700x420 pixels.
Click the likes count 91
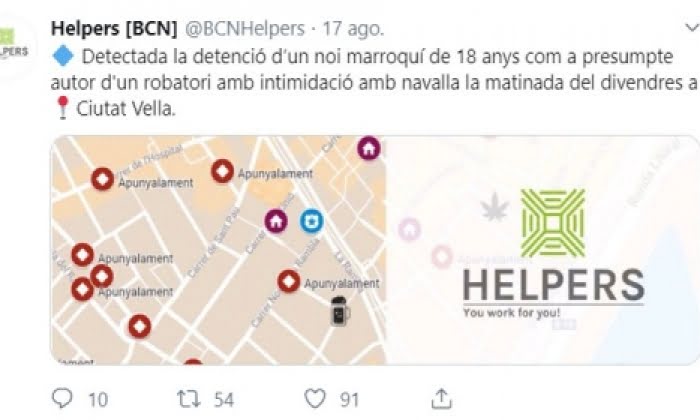(350, 399)
